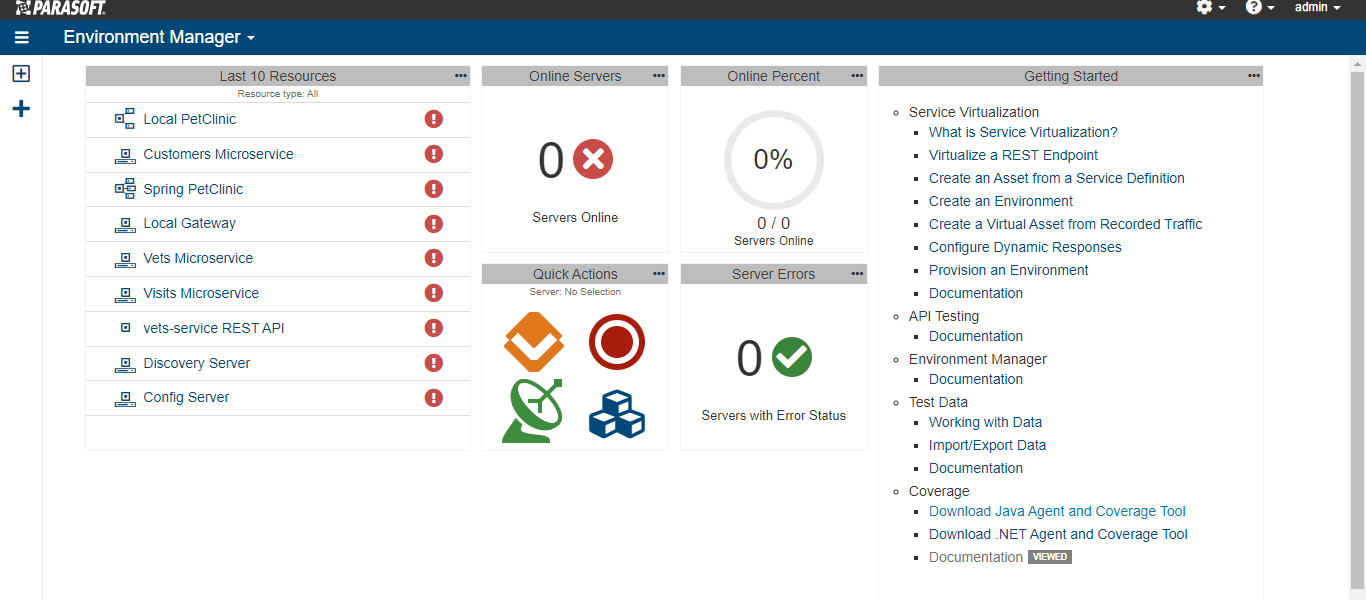
Task: Open the vets-service REST API resource
Action: coord(214,328)
